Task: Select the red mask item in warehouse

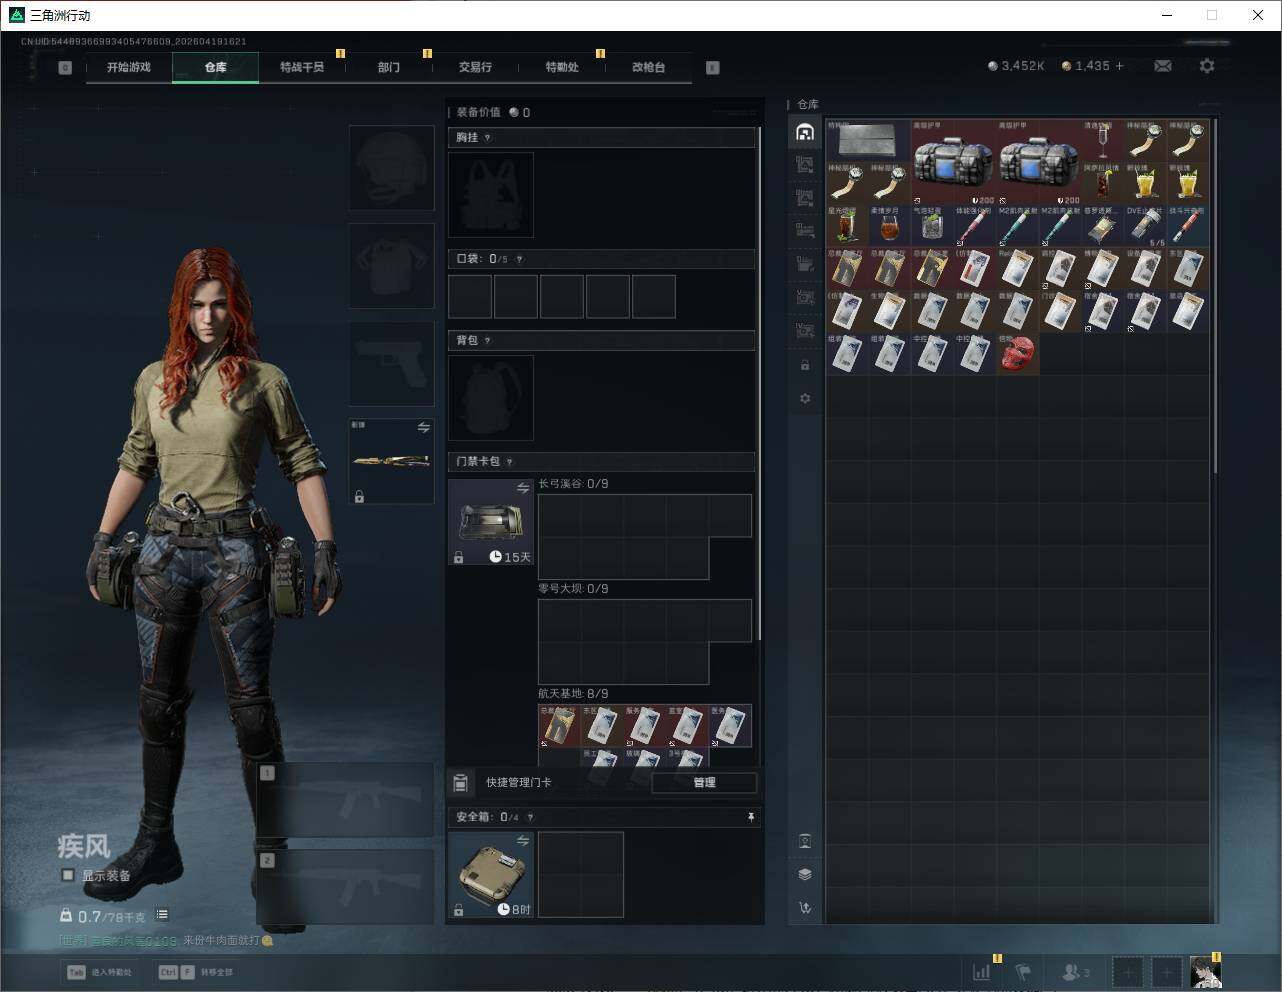Action: pos(1018,354)
